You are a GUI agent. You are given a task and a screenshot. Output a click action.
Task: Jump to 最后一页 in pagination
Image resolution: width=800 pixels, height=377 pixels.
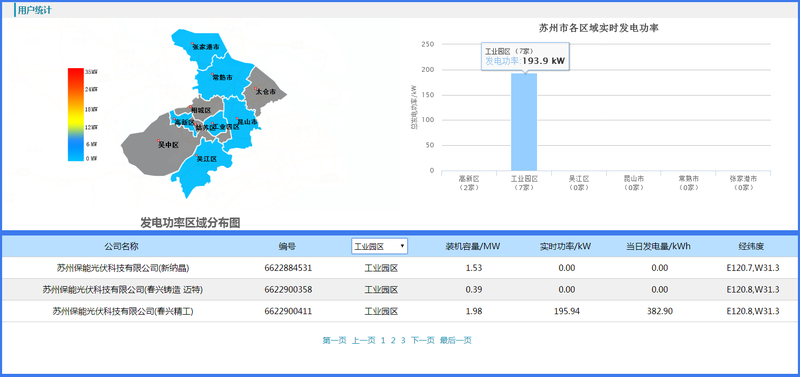pyautogui.click(x=456, y=340)
